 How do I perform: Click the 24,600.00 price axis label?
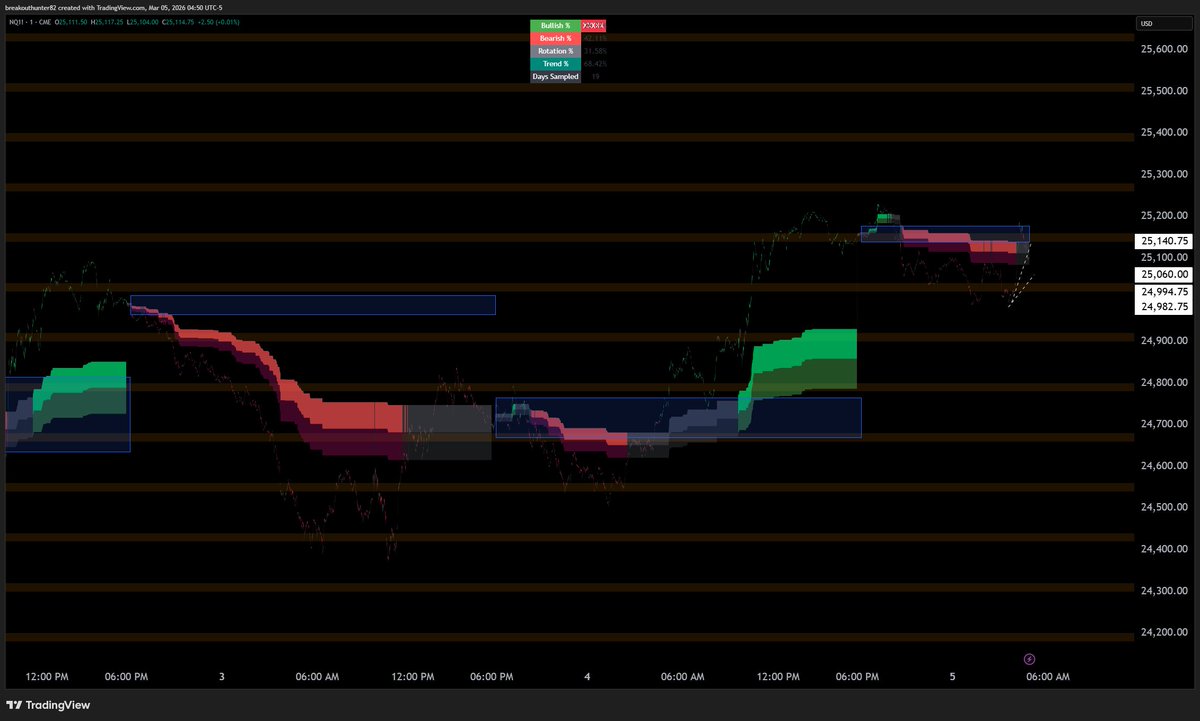coord(1164,466)
